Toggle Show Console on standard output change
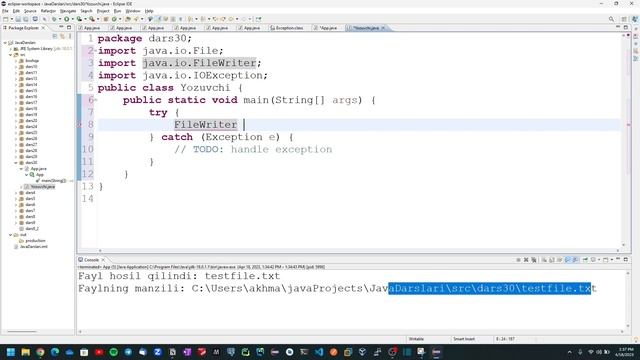This screenshot has height=360, width=640. point(567,260)
